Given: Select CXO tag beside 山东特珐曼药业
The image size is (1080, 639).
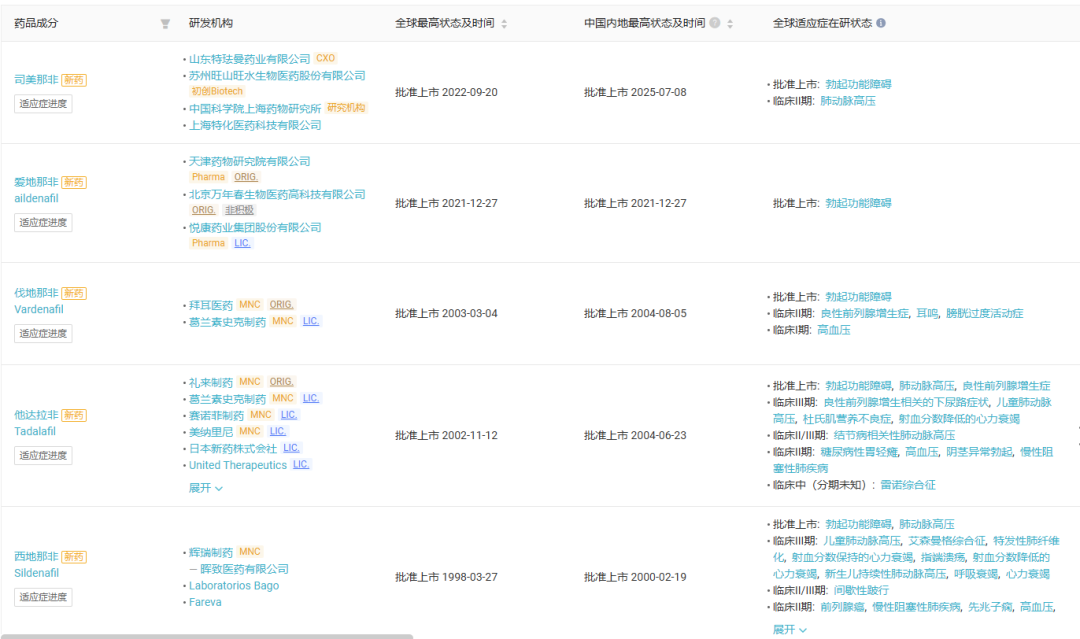Looking at the screenshot, I should coord(325,58).
